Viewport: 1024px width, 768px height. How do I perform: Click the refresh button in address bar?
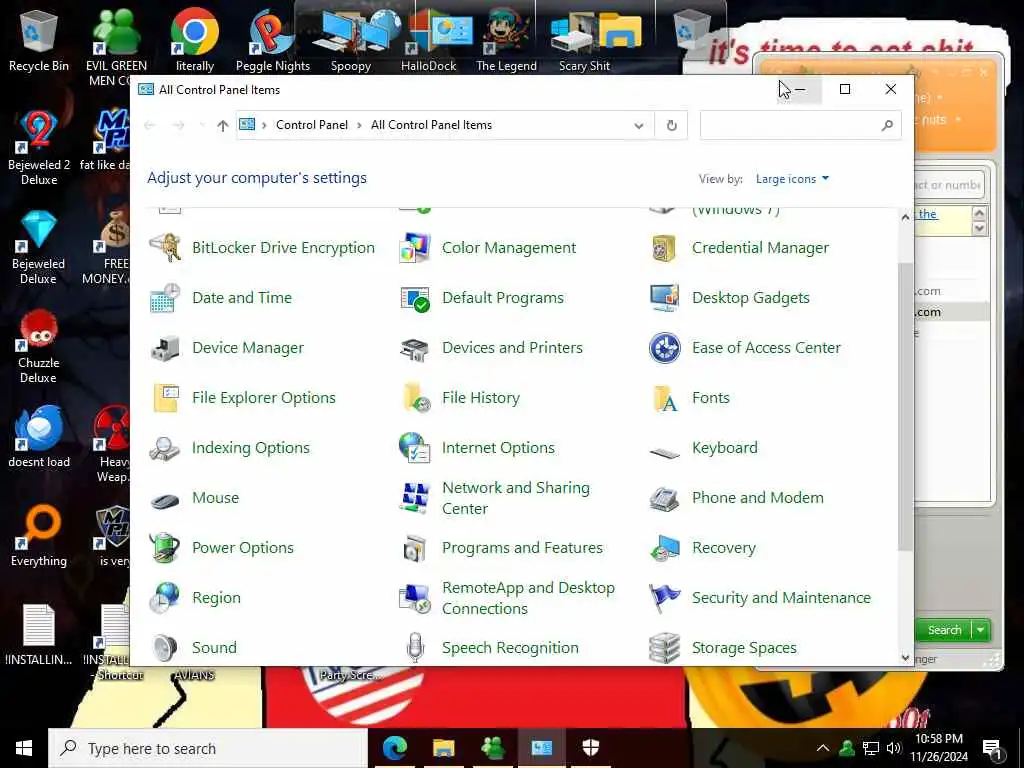tap(671, 125)
